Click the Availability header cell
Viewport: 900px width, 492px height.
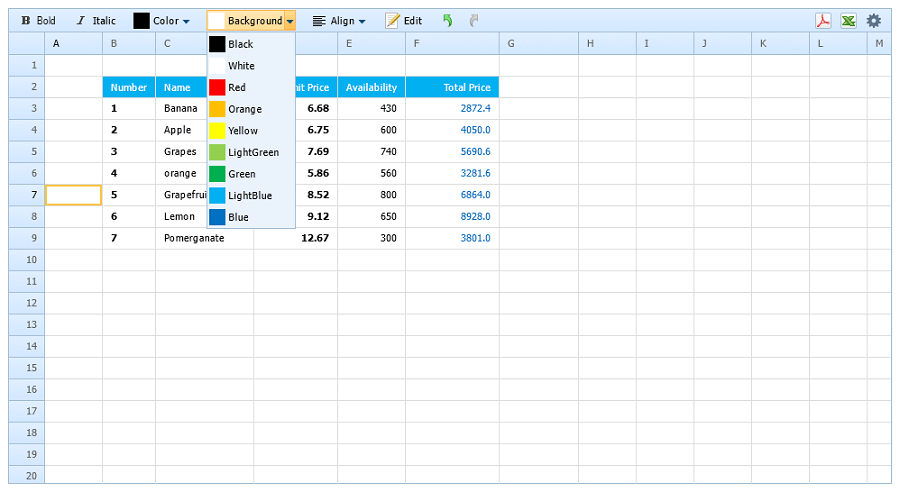pos(371,87)
